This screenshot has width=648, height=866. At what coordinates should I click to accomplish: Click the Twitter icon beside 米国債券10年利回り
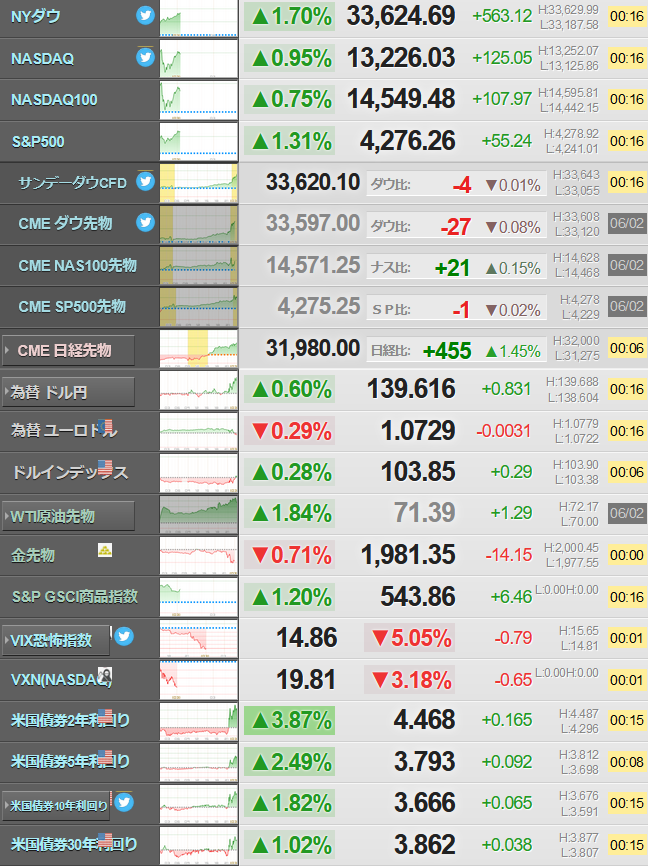(124, 801)
